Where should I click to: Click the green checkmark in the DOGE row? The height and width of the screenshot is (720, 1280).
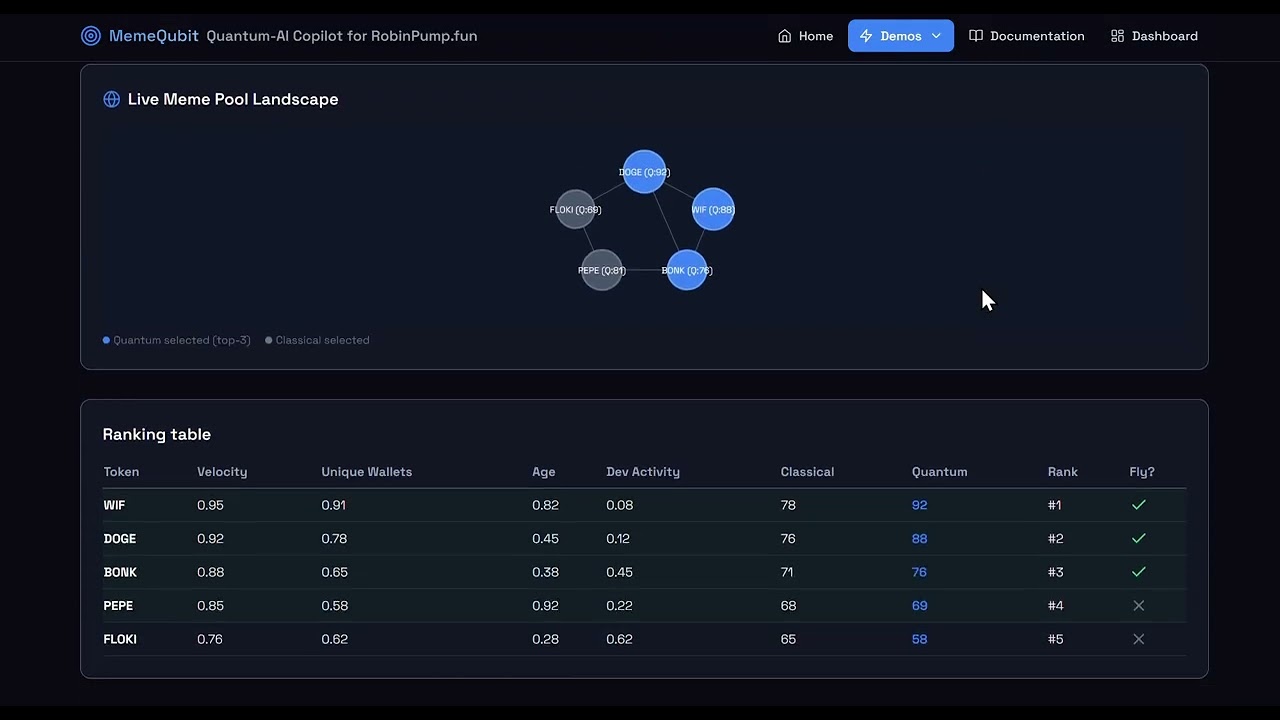point(1138,538)
